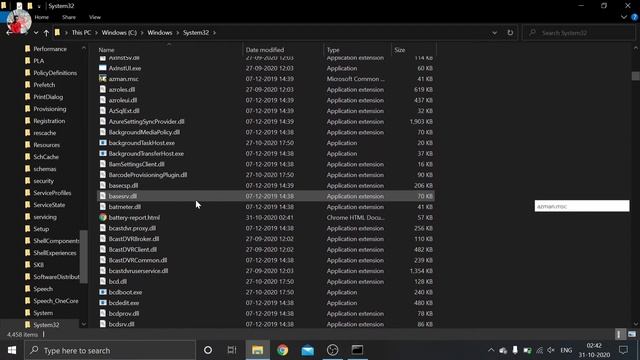The width and height of the screenshot is (640, 360).
Task: Open Cortana from the taskbar
Action: point(208,350)
